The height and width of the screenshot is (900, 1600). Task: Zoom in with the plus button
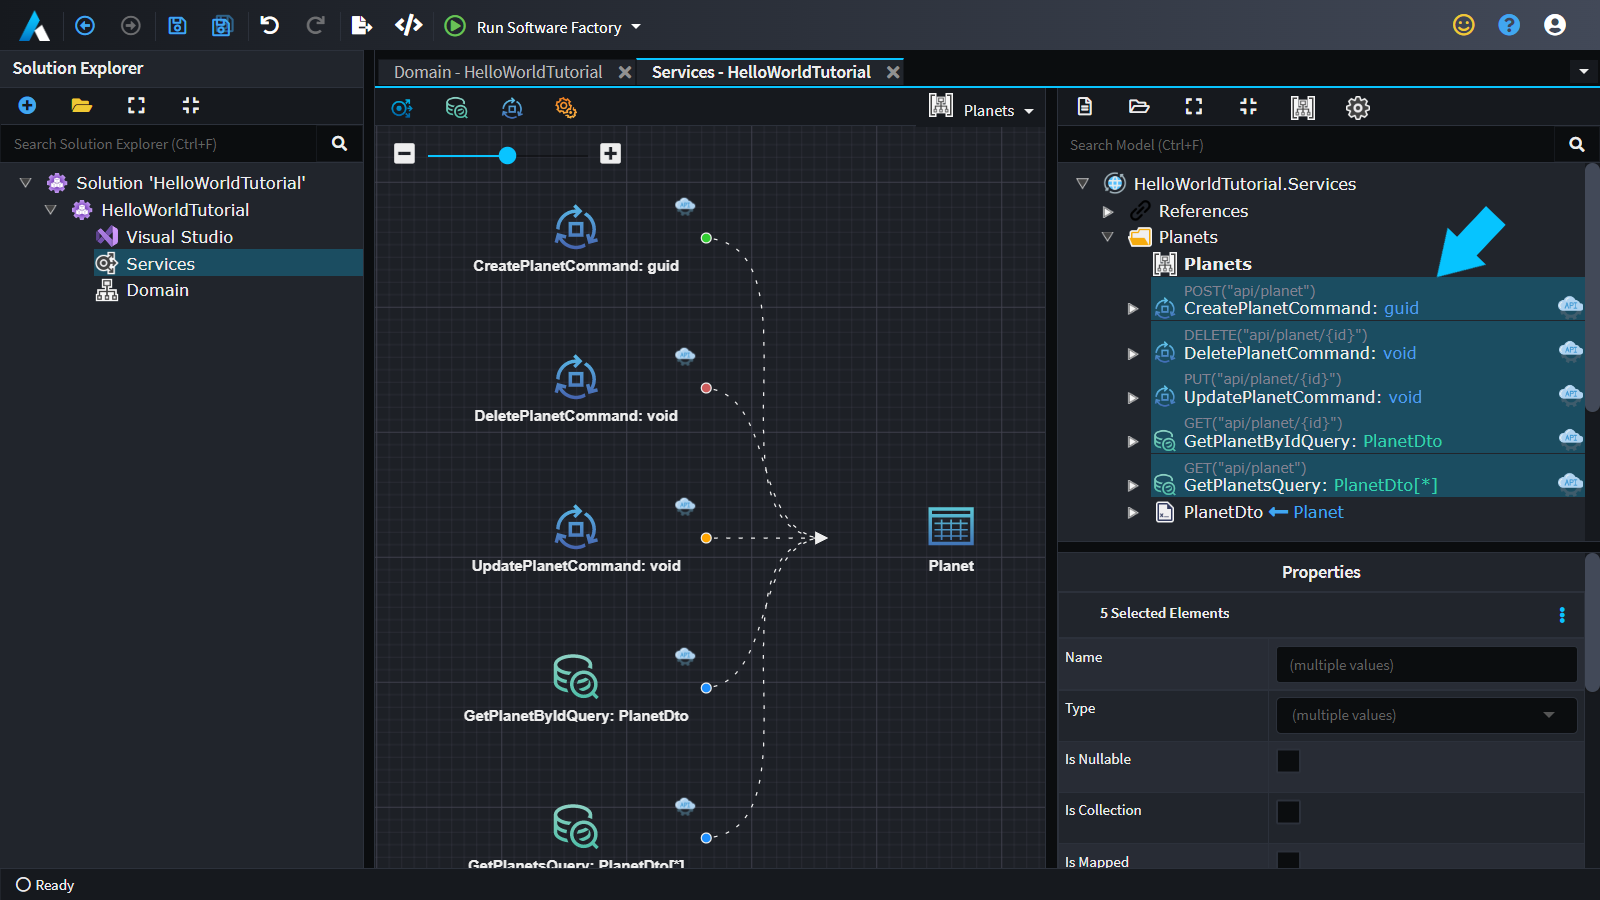point(610,153)
